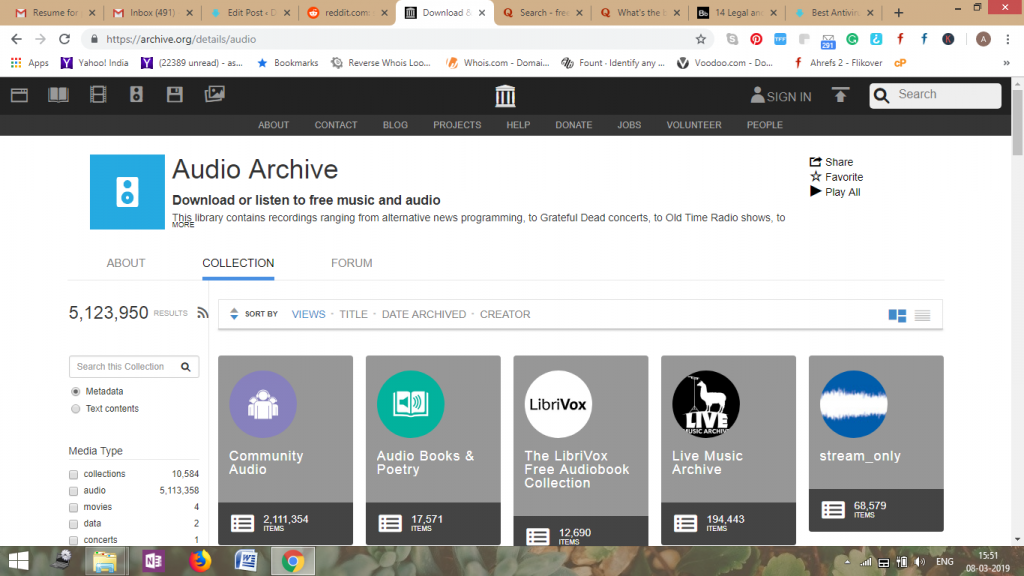
Task: Reload the page with the refresh icon
Action: click(x=64, y=39)
